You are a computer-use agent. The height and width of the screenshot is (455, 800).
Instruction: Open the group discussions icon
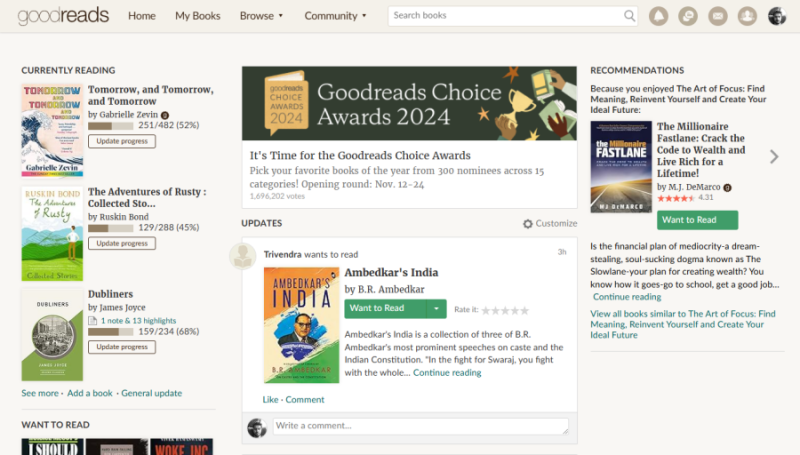point(688,16)
